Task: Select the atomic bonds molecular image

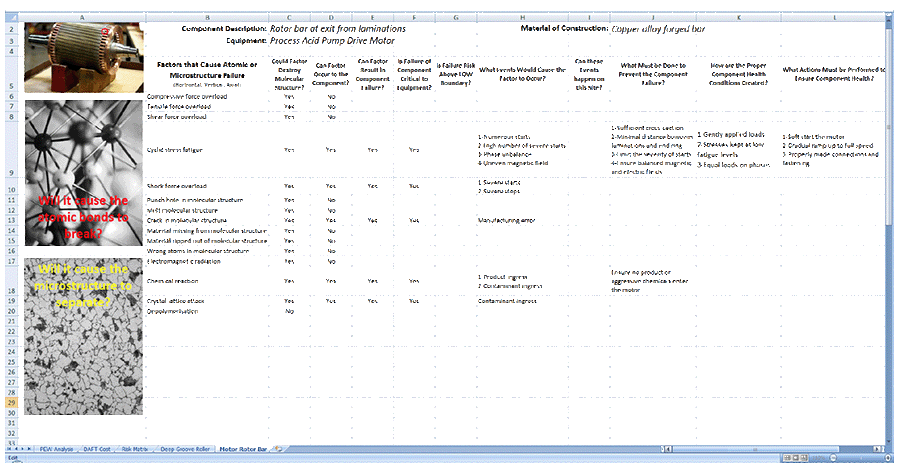Action: 84,173
